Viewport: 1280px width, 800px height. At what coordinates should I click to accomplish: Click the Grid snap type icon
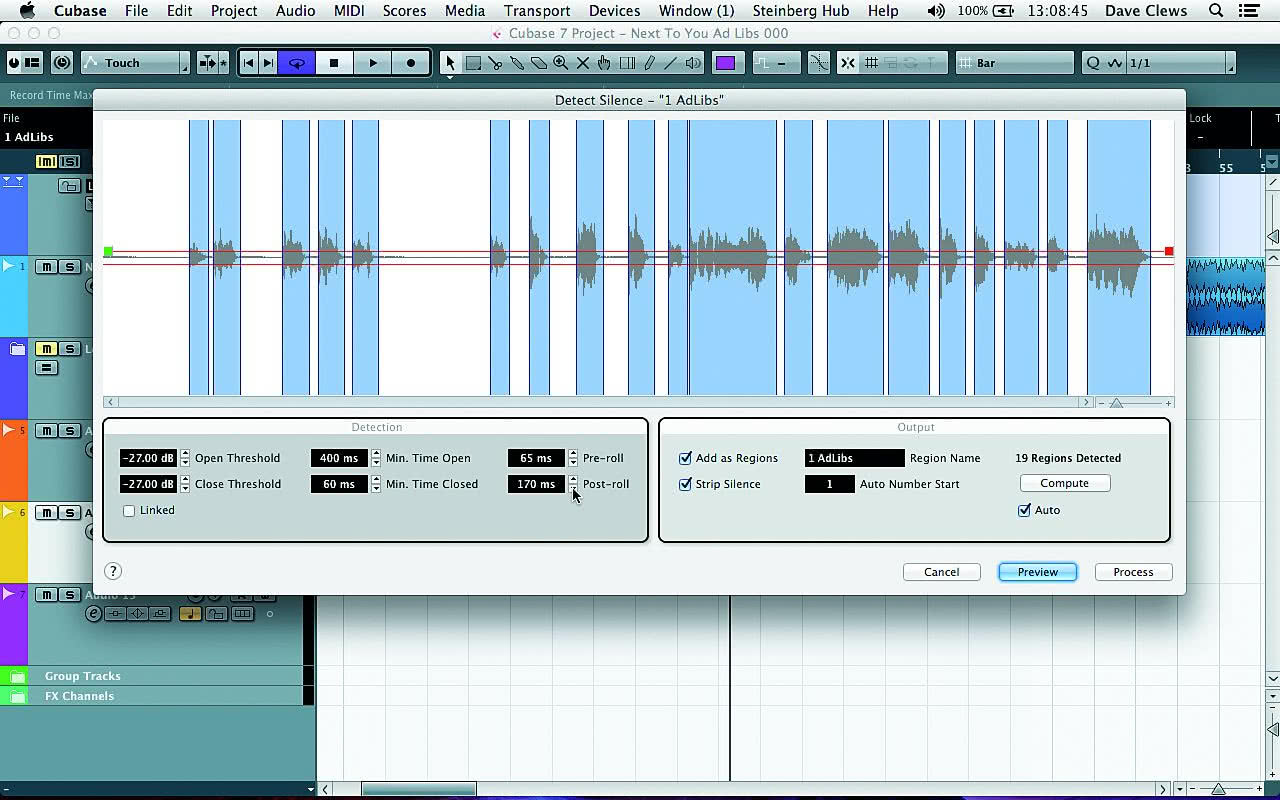(x=871, y=63)
